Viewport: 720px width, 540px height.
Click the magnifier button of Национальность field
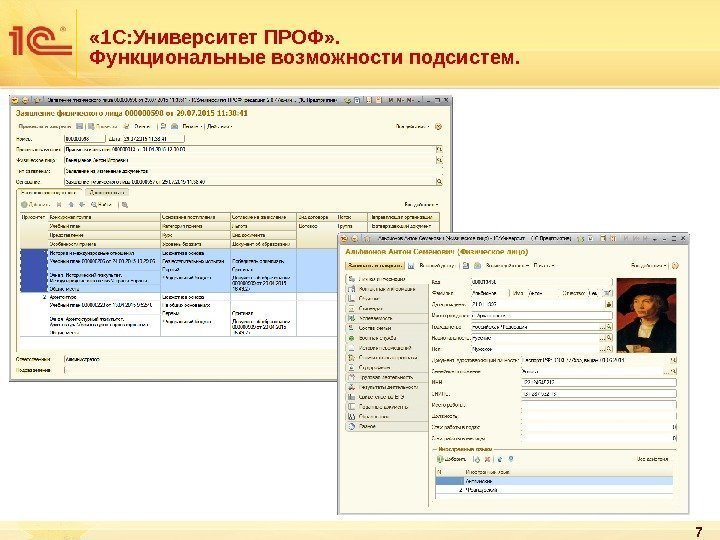(609, 338)
